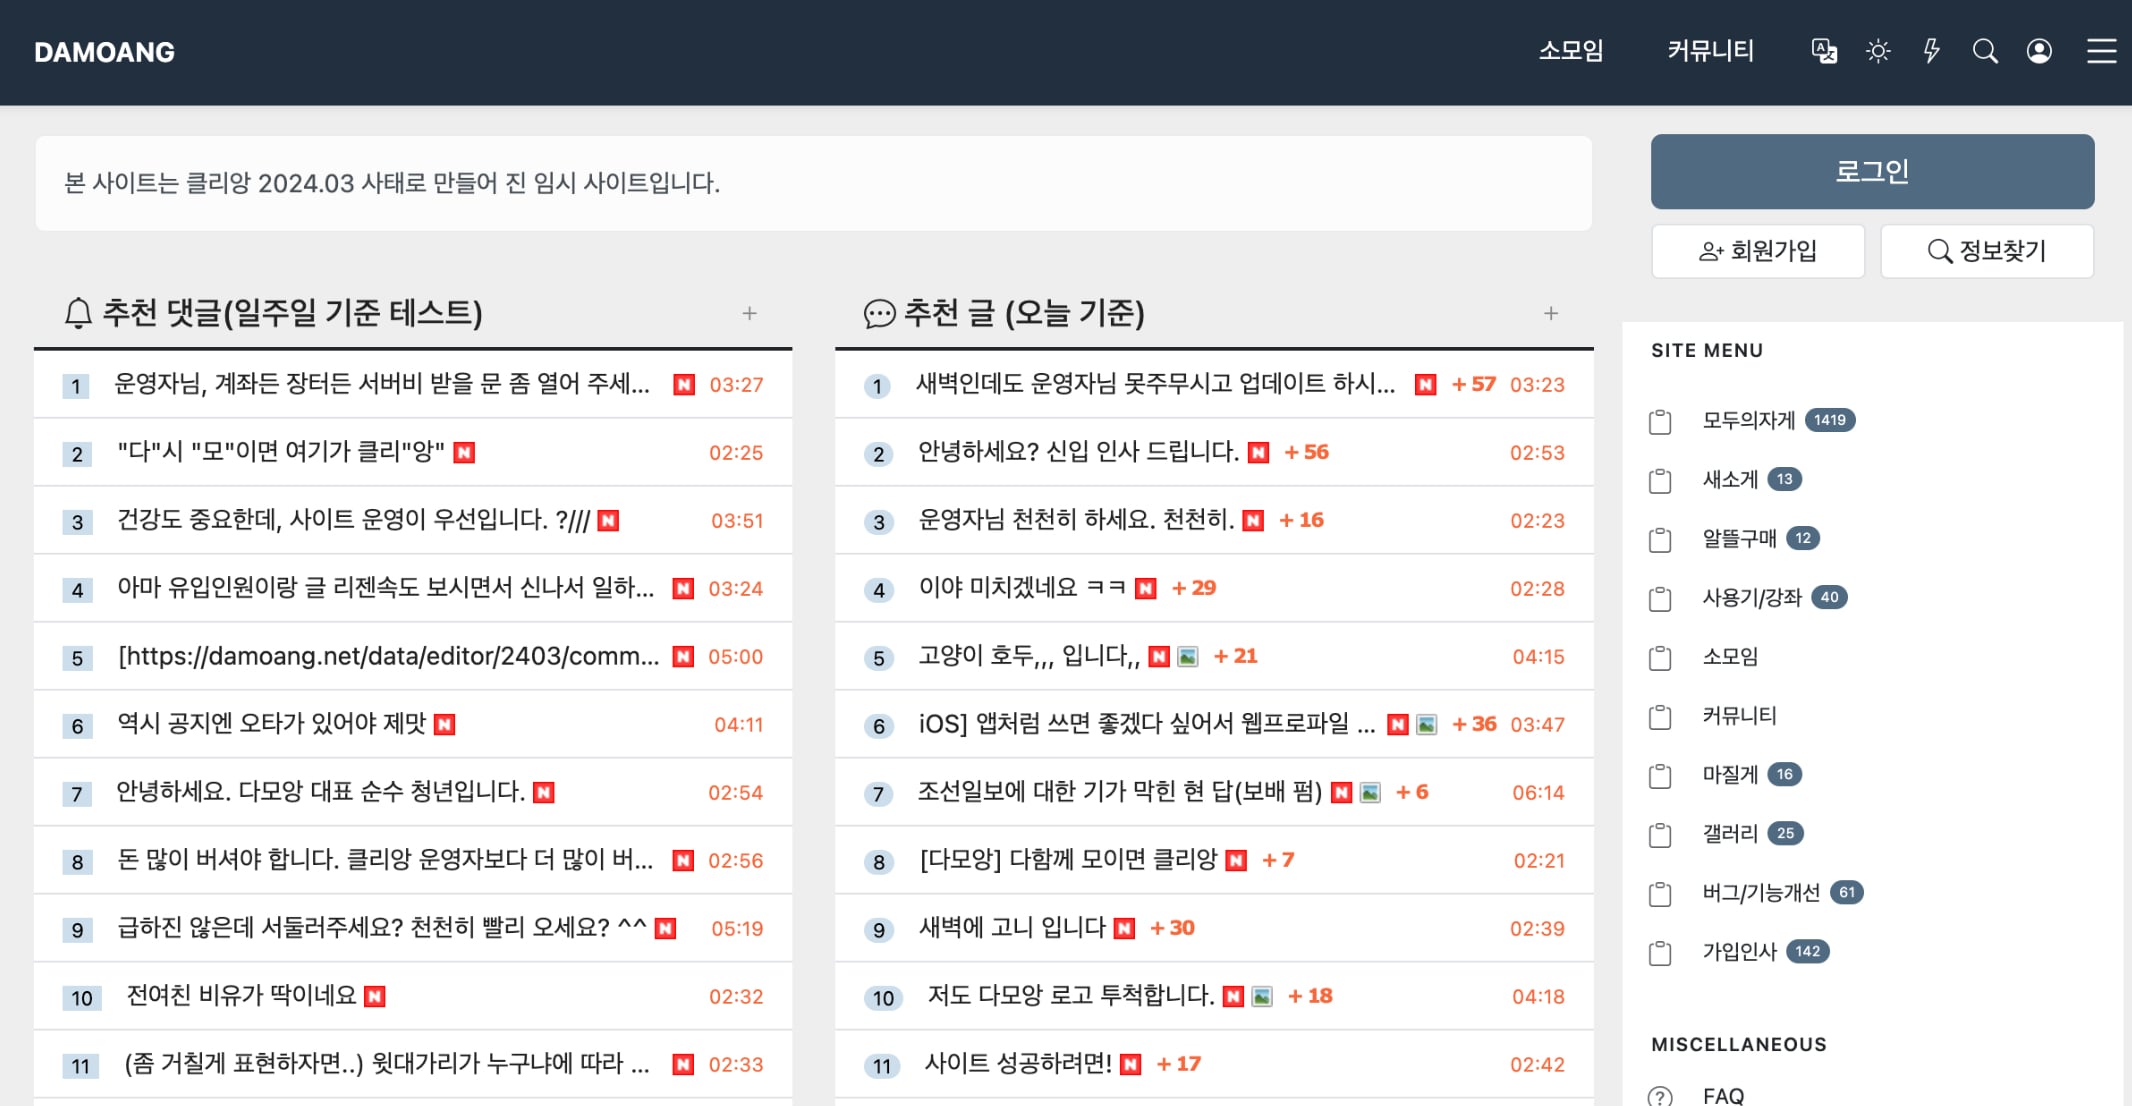The image size is (2132, 1106).
Task: Click image icon on iOS 웹프로파일 post
Action: [x=1427, y=725]
